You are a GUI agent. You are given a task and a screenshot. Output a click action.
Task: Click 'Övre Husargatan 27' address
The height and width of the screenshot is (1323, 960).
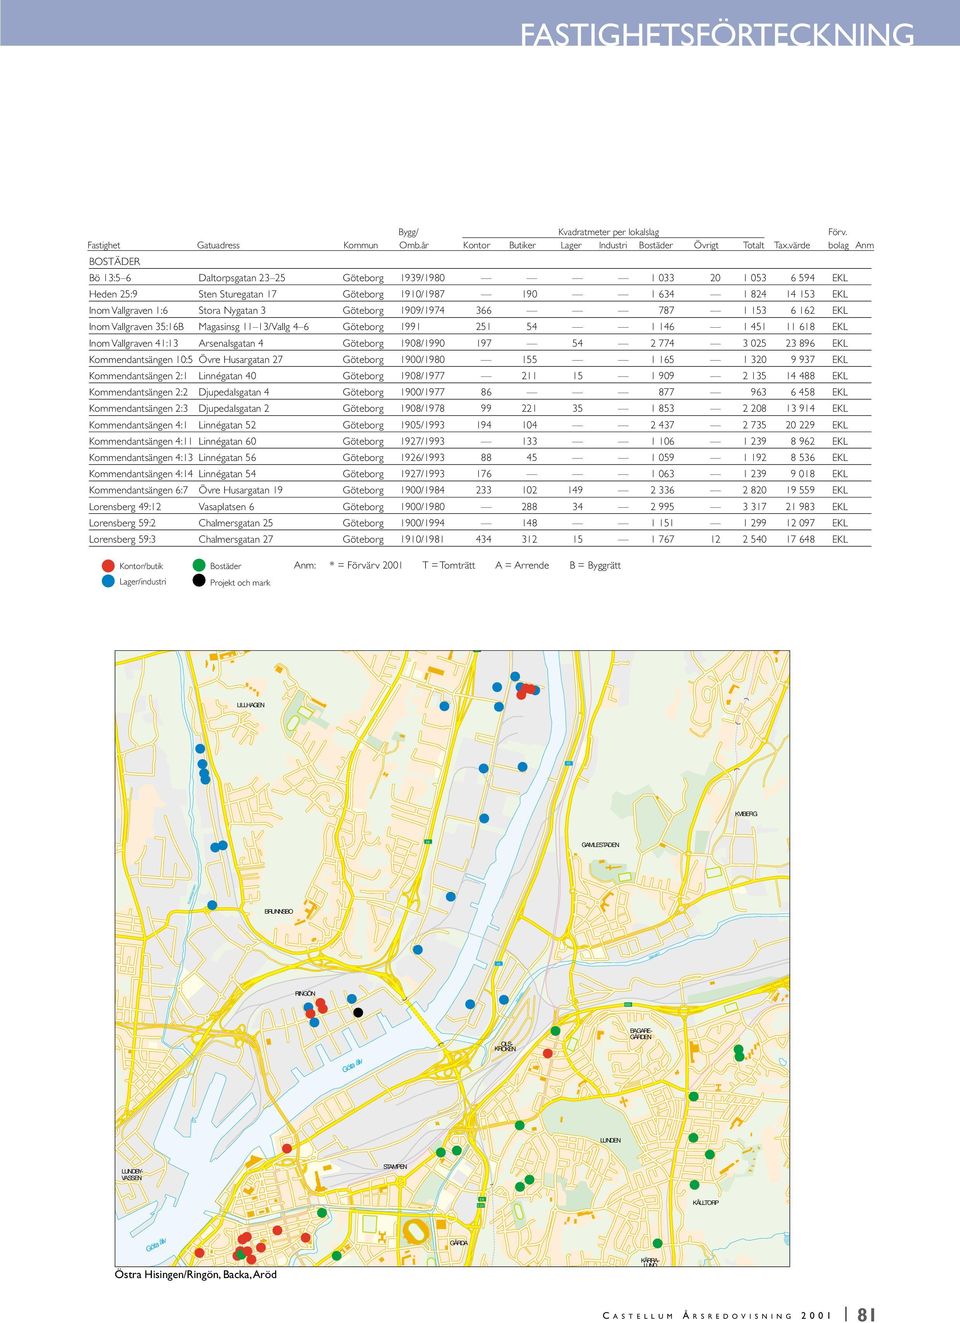coord(240,359)
